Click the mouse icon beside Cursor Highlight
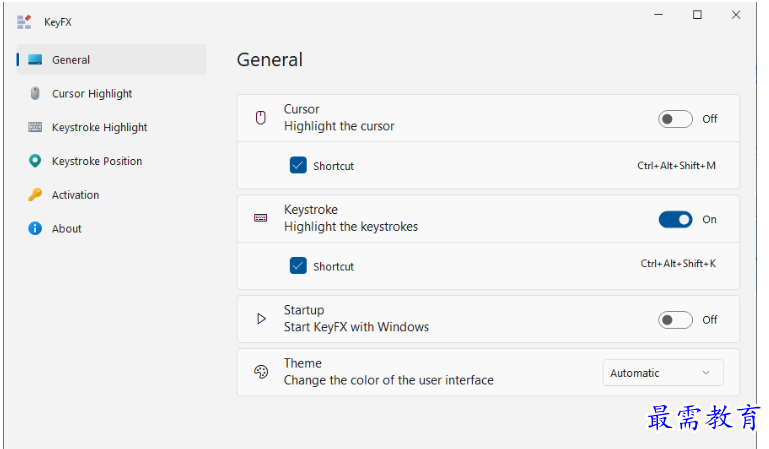This screenshot has width=769, height=449. click(35, 94)
